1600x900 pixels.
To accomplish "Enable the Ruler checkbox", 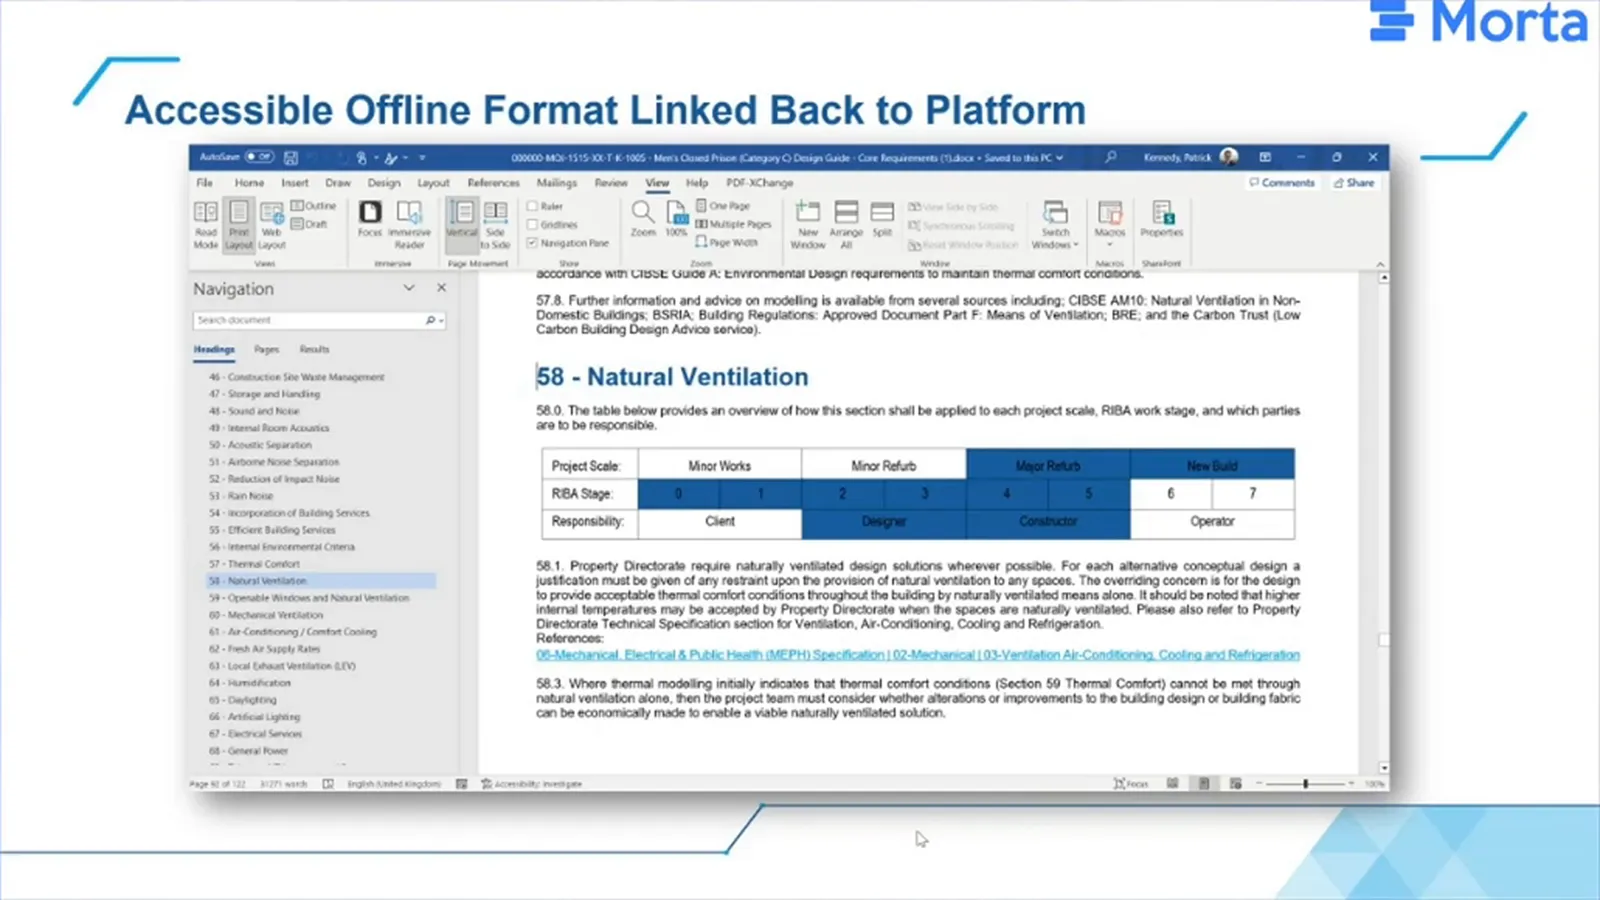I will pyautogui.click(x=533, y=206).
